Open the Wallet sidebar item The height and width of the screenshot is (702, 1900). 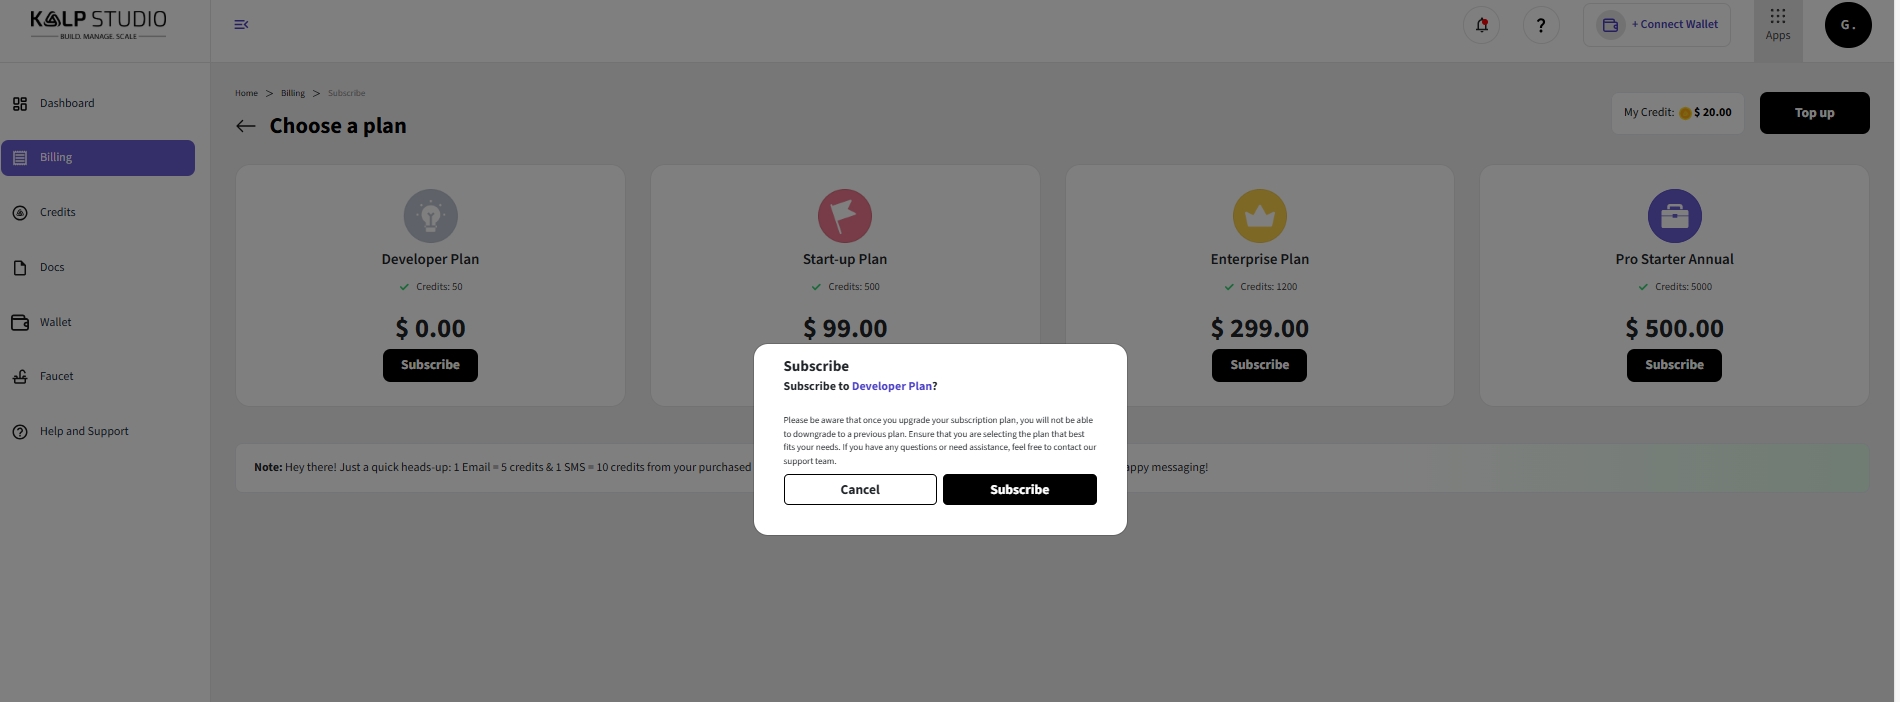(x=56, y=323)
